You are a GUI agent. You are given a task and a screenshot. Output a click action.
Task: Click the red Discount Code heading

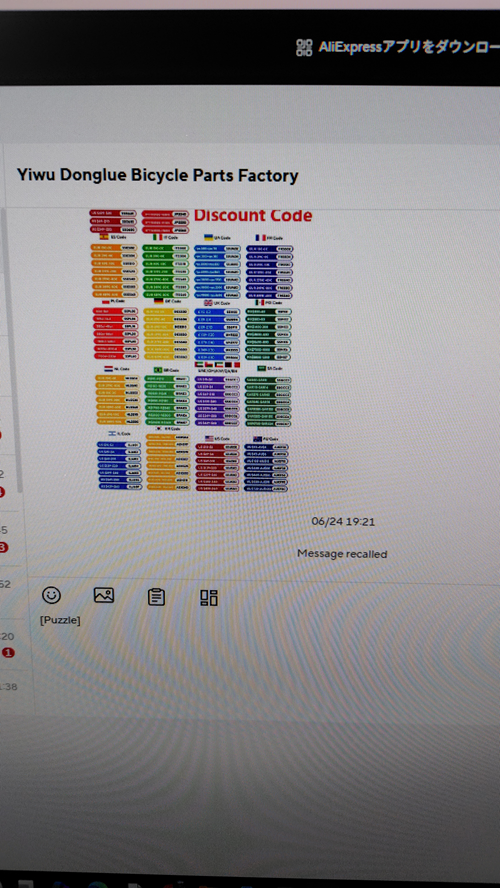(x=253, y=215)
